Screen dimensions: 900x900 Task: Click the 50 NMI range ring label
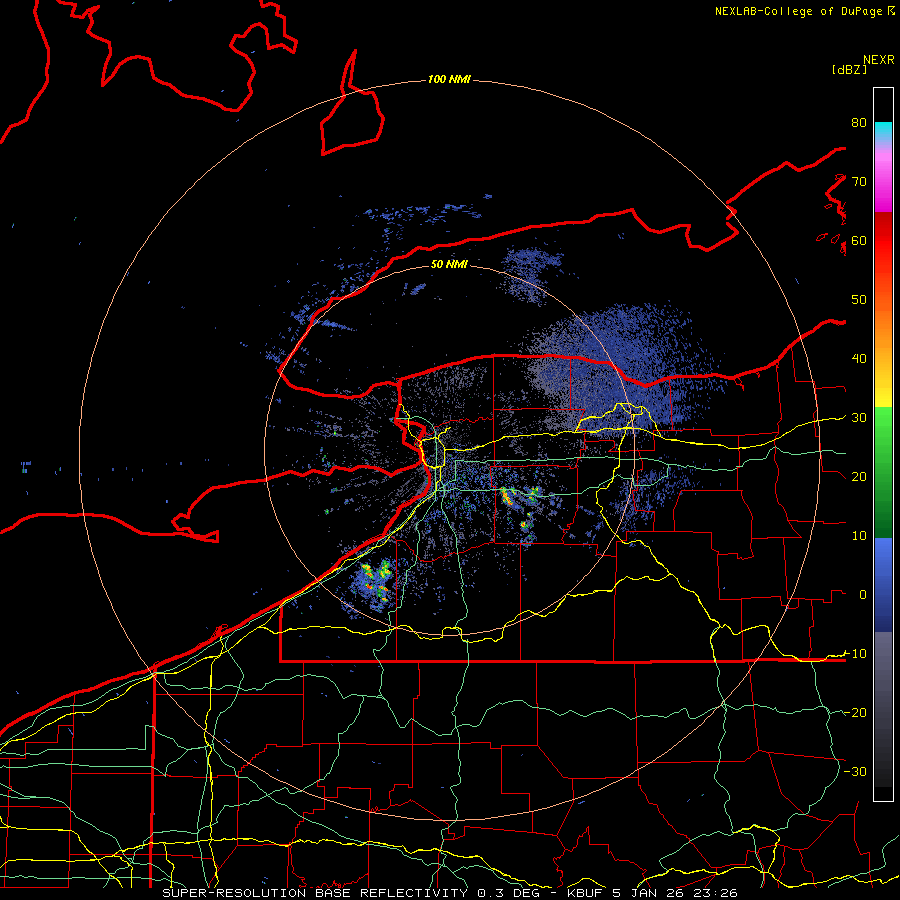tap(449, 264)
